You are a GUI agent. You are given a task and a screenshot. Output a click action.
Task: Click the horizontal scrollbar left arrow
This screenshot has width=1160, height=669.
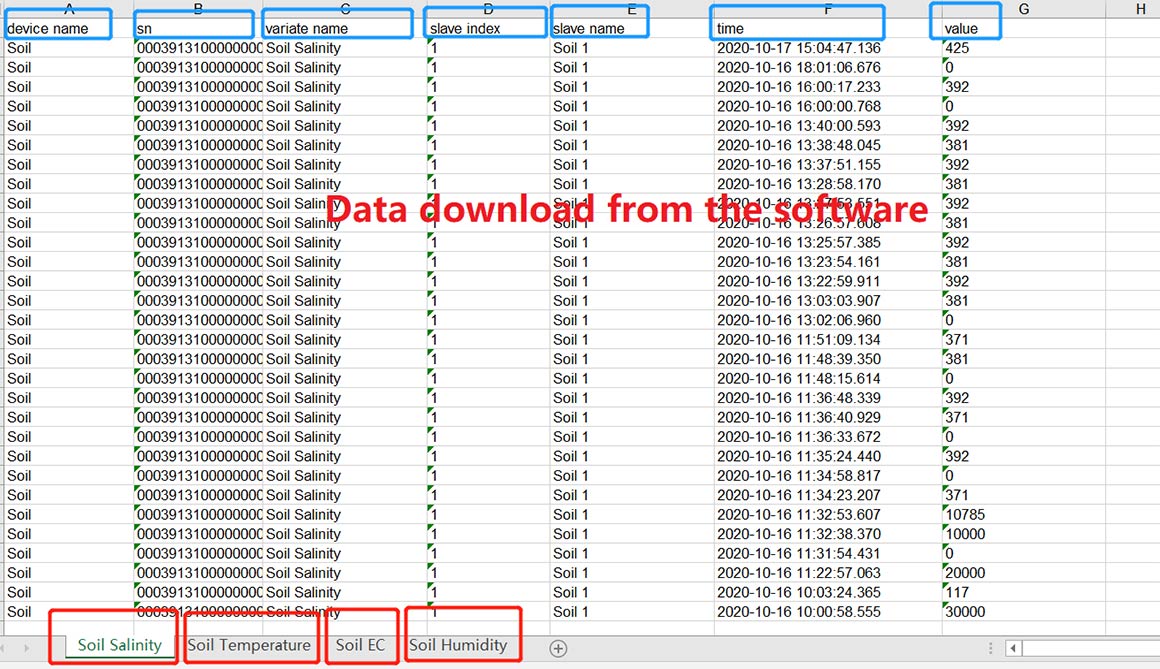(1012, 648)
